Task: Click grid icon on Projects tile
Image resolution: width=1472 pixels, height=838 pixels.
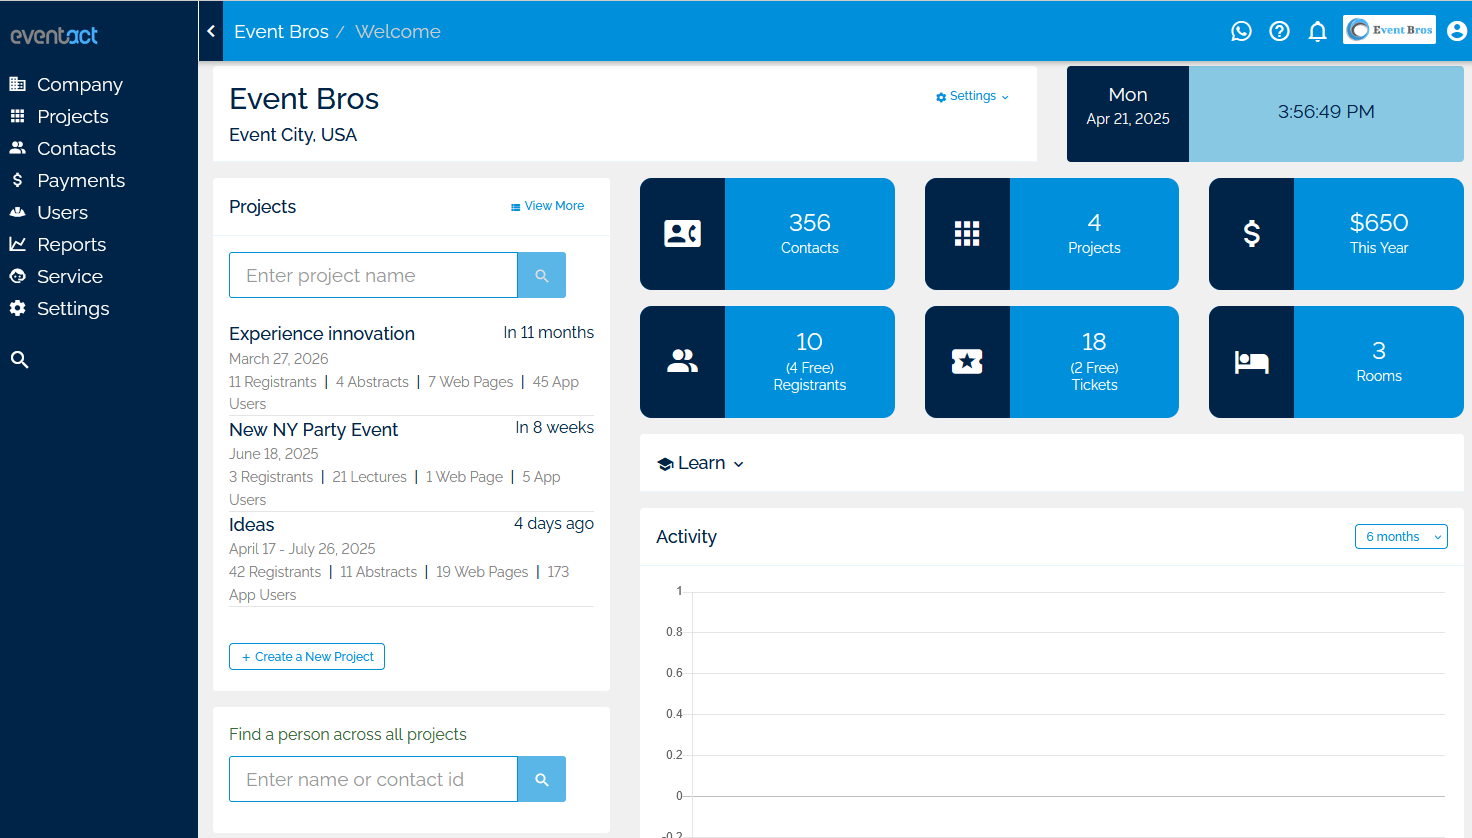Action: coord(967,234)
